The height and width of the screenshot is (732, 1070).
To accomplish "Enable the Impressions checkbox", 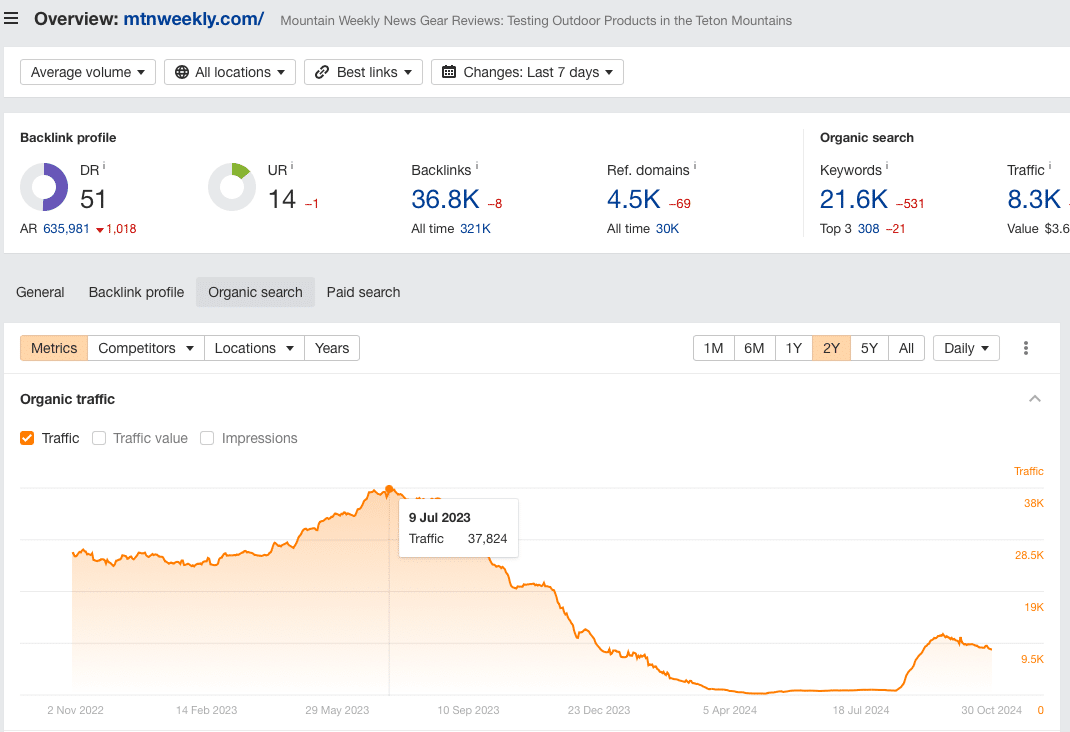I will (x=207, y=438).
